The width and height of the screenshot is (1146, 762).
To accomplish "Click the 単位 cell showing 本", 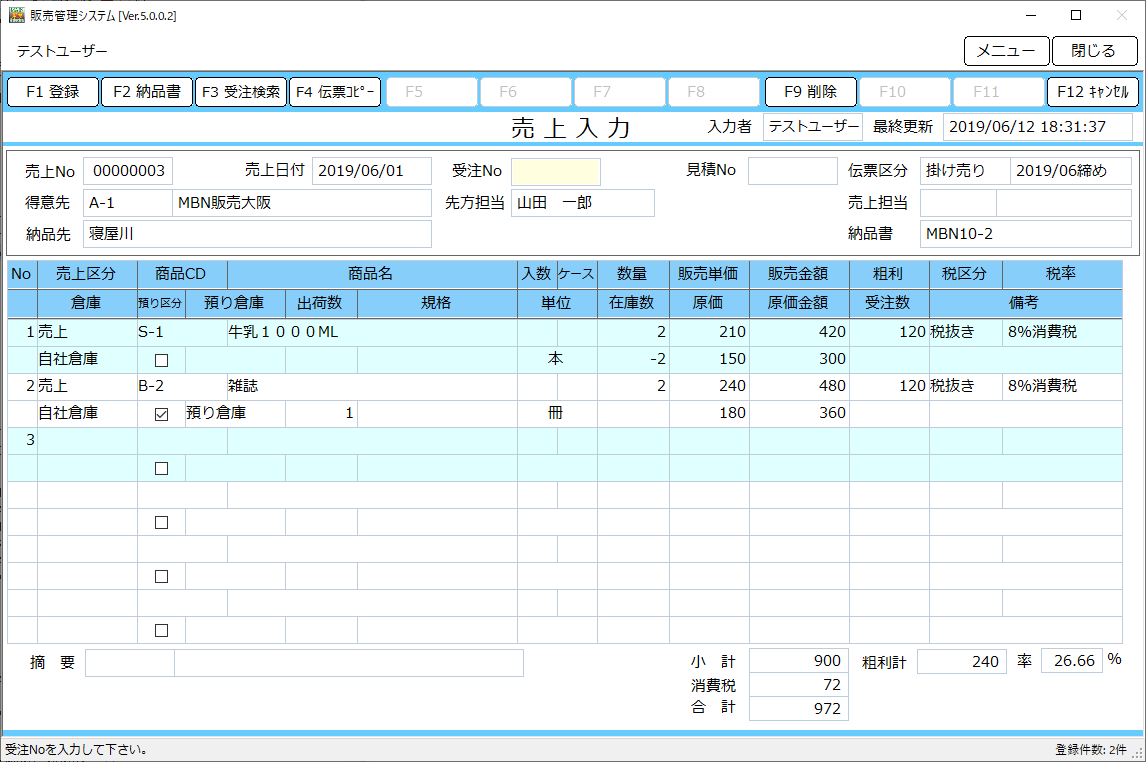I will tap(557, 359).
